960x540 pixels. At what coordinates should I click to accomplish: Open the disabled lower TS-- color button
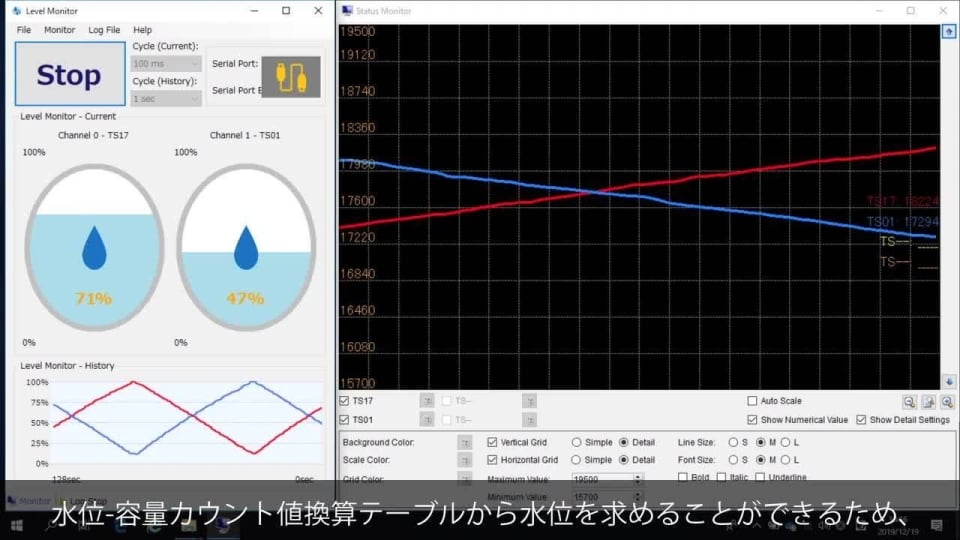530,420
